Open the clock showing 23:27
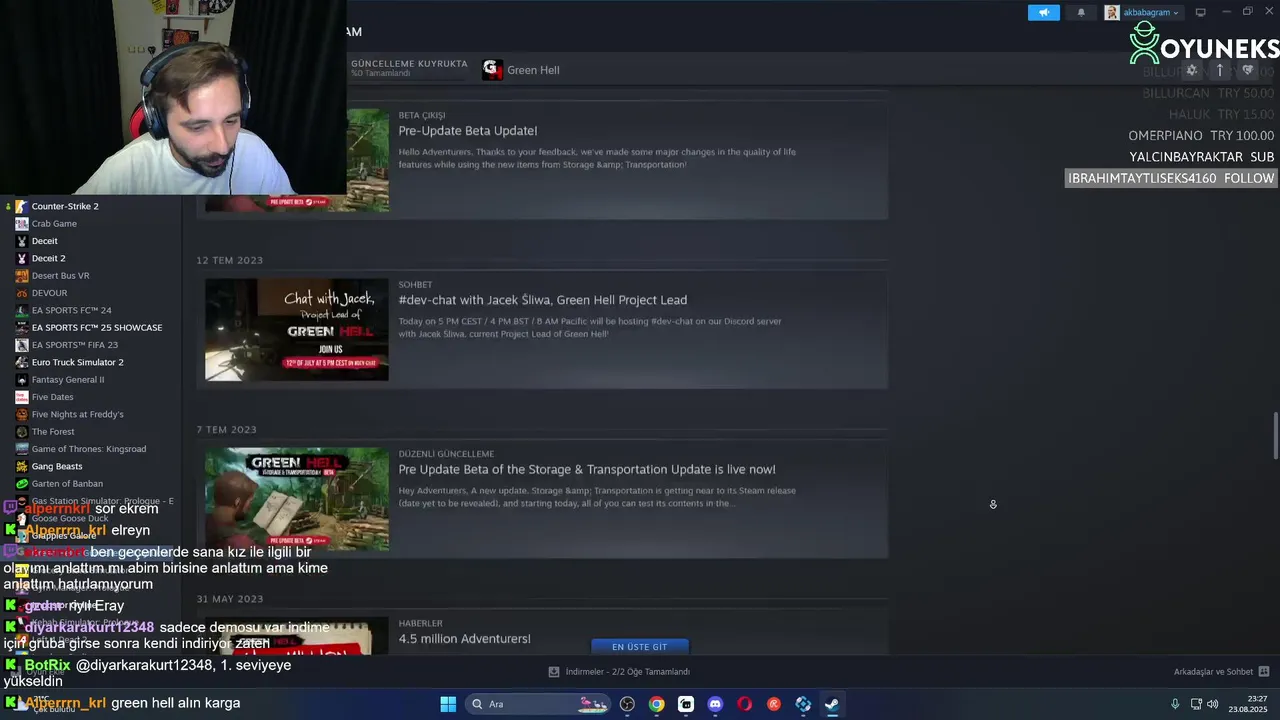1280x720 pixels. coord(1249,704)
